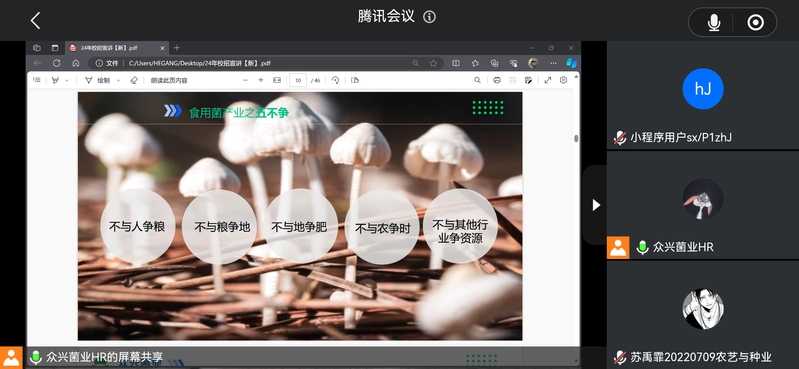Select the 绘制 draw tool
The image size is (799, 369).
coord(97,80)
